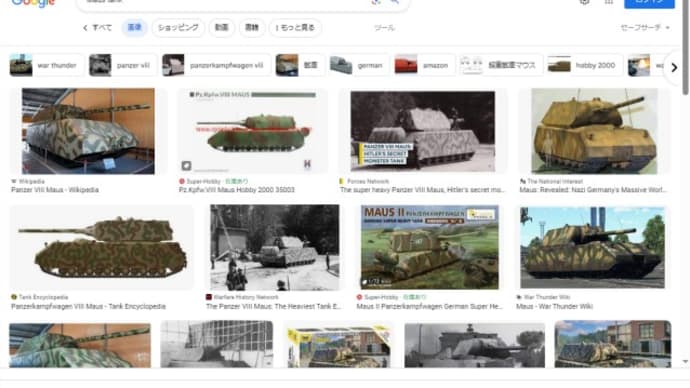690x388 pixels.
Task: Click the War Thunder Wiki source label
Action: pos(543,297)
